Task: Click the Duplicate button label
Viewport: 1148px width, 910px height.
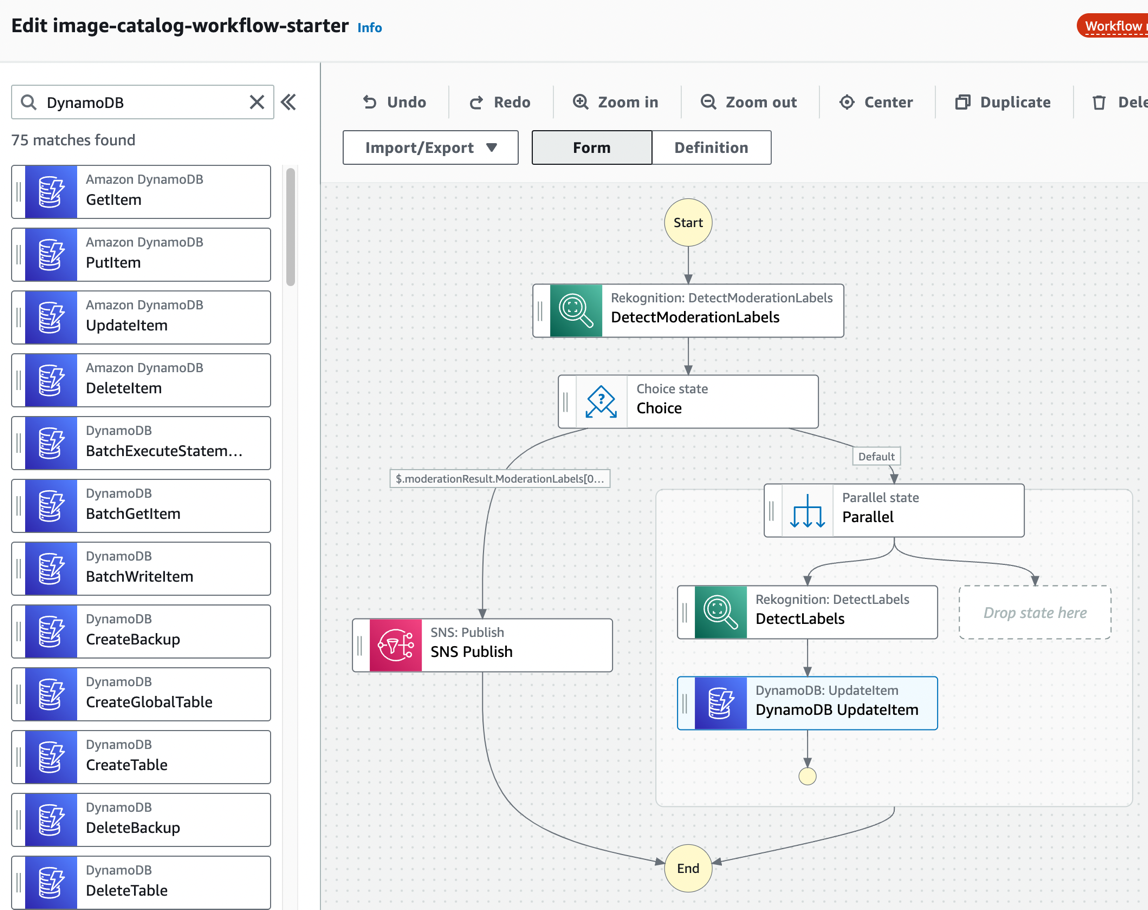Action: (x=1015, y=102)
